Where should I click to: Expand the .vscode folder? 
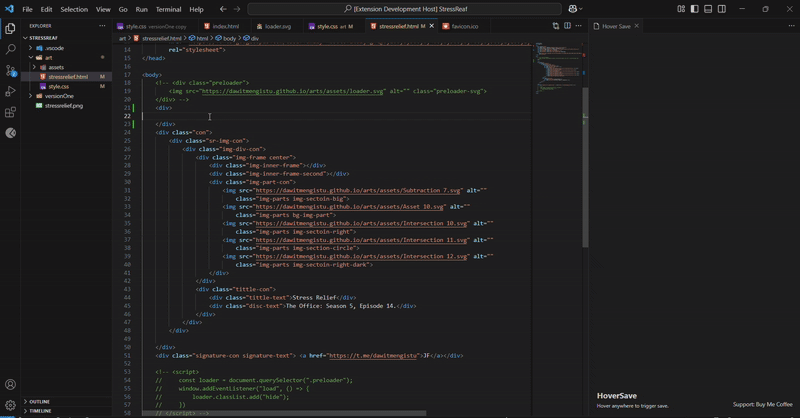coord(30,48)
